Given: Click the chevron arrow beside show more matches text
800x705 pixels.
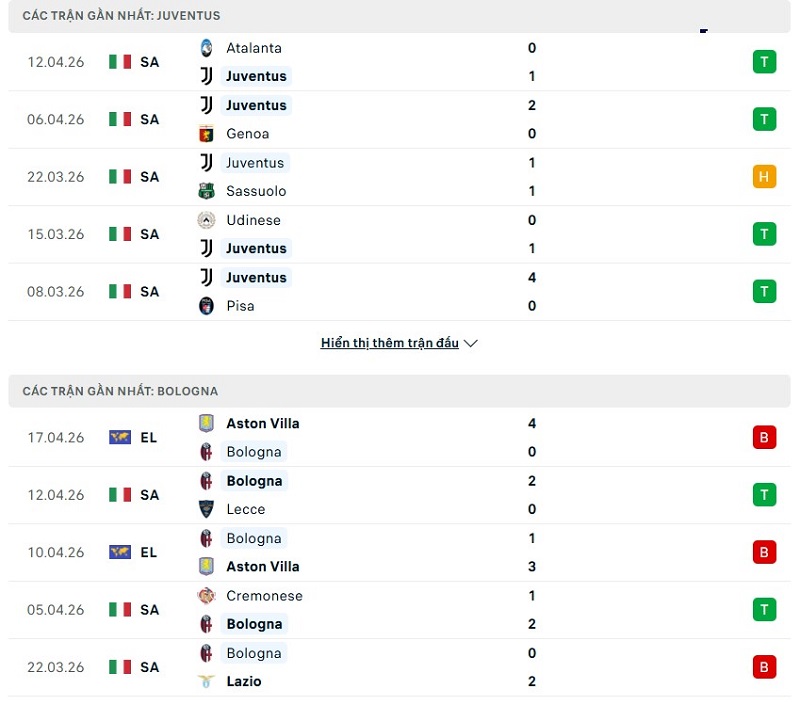Looking at the screenshot, I should (x=470, y=343).
